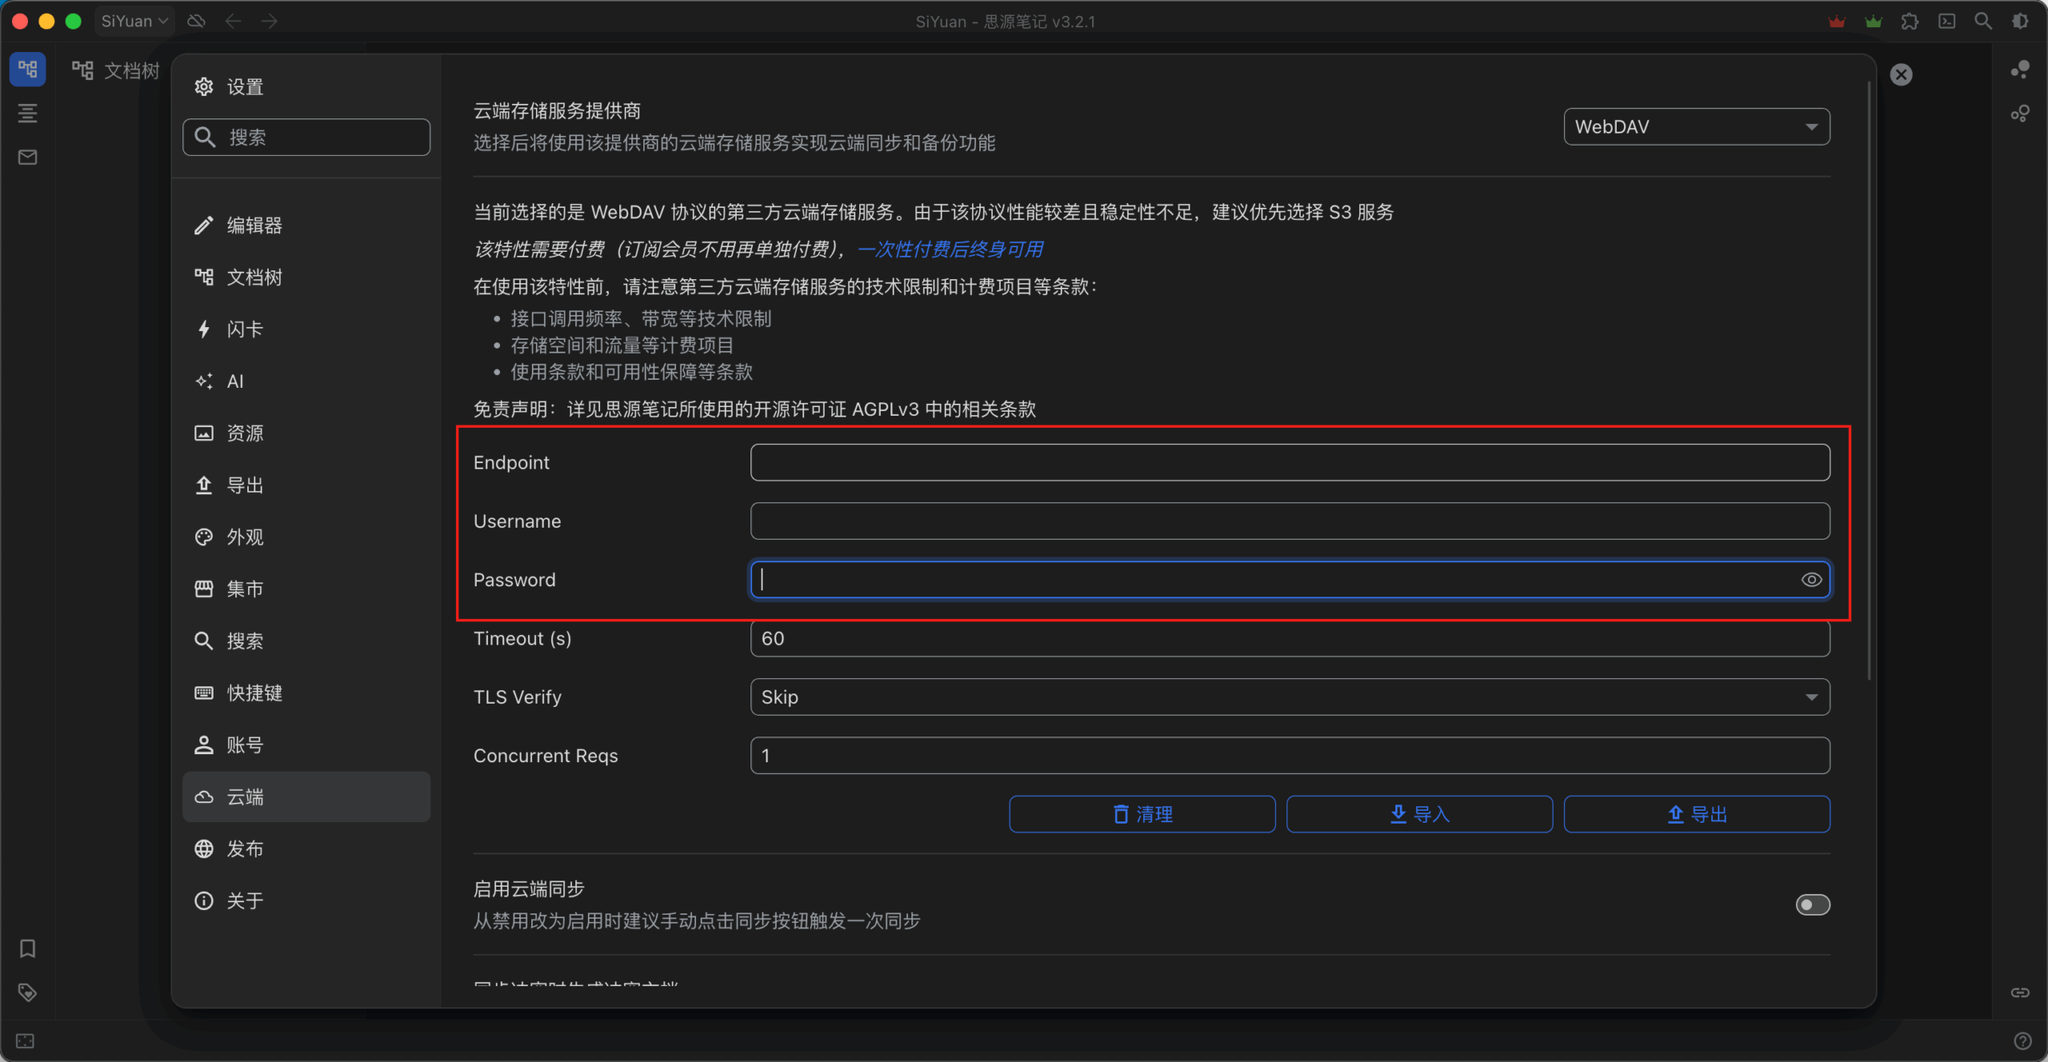Viewport: 2048px width, 1062px height.
Task: Open the inbox envelope icon in left dock
Action: click(28, 157)
